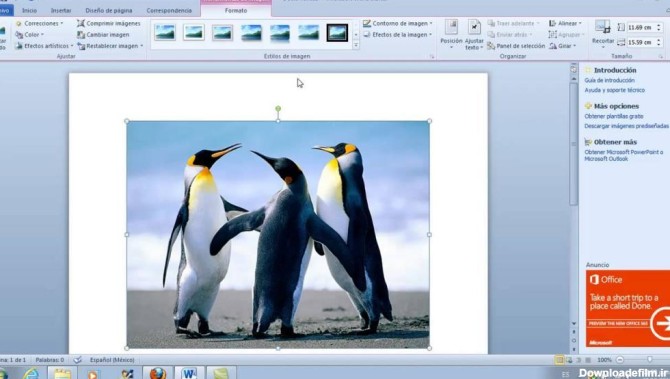
Task: Click the height field showing 11.69 cm
Action: click(641, 27)
